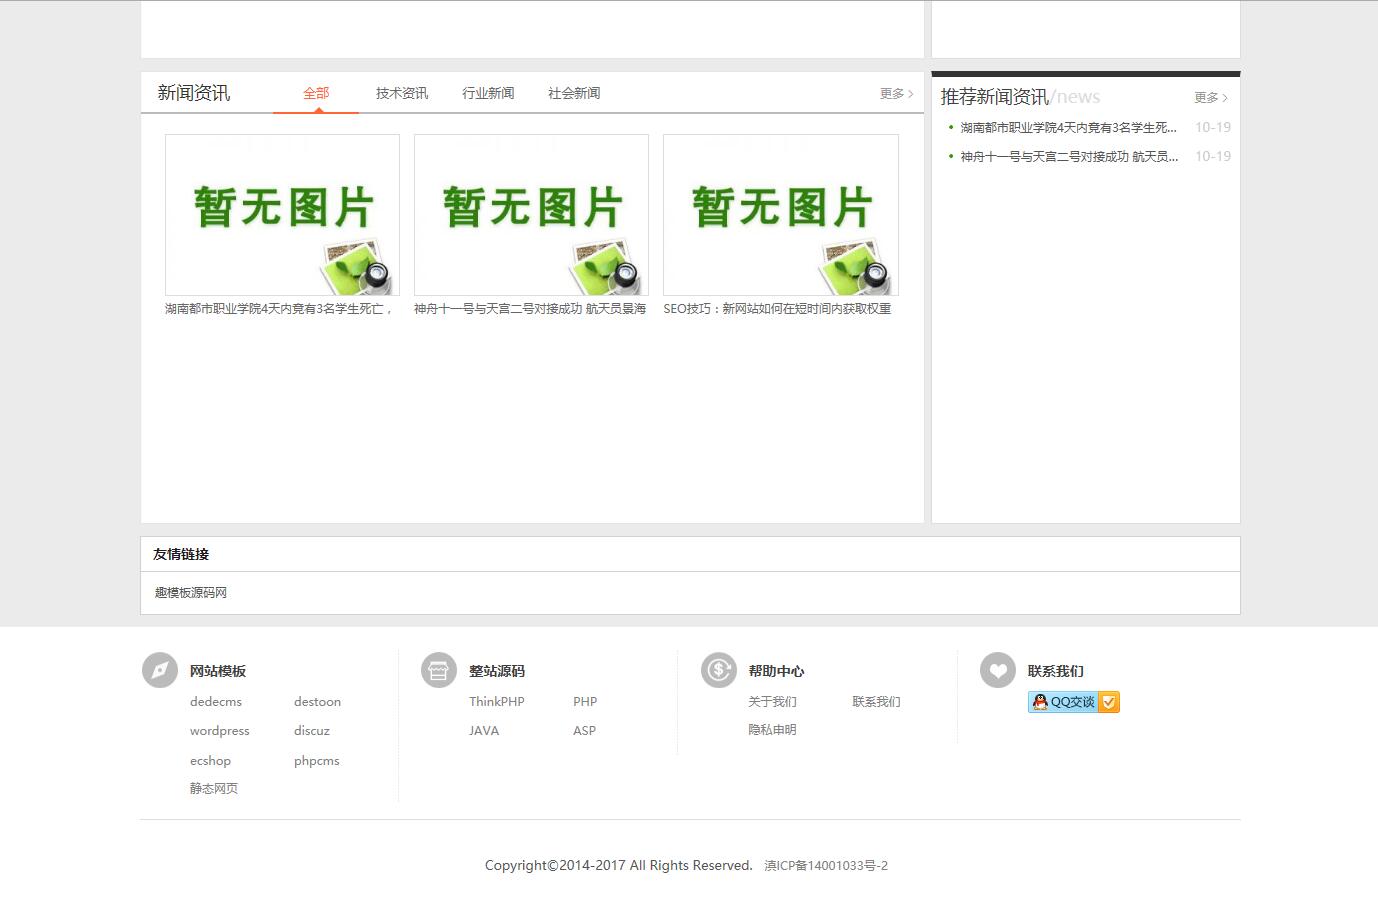Click the 帮助中心 footer heading
This screenshot has height=913, width=1378.
(776, 671)
